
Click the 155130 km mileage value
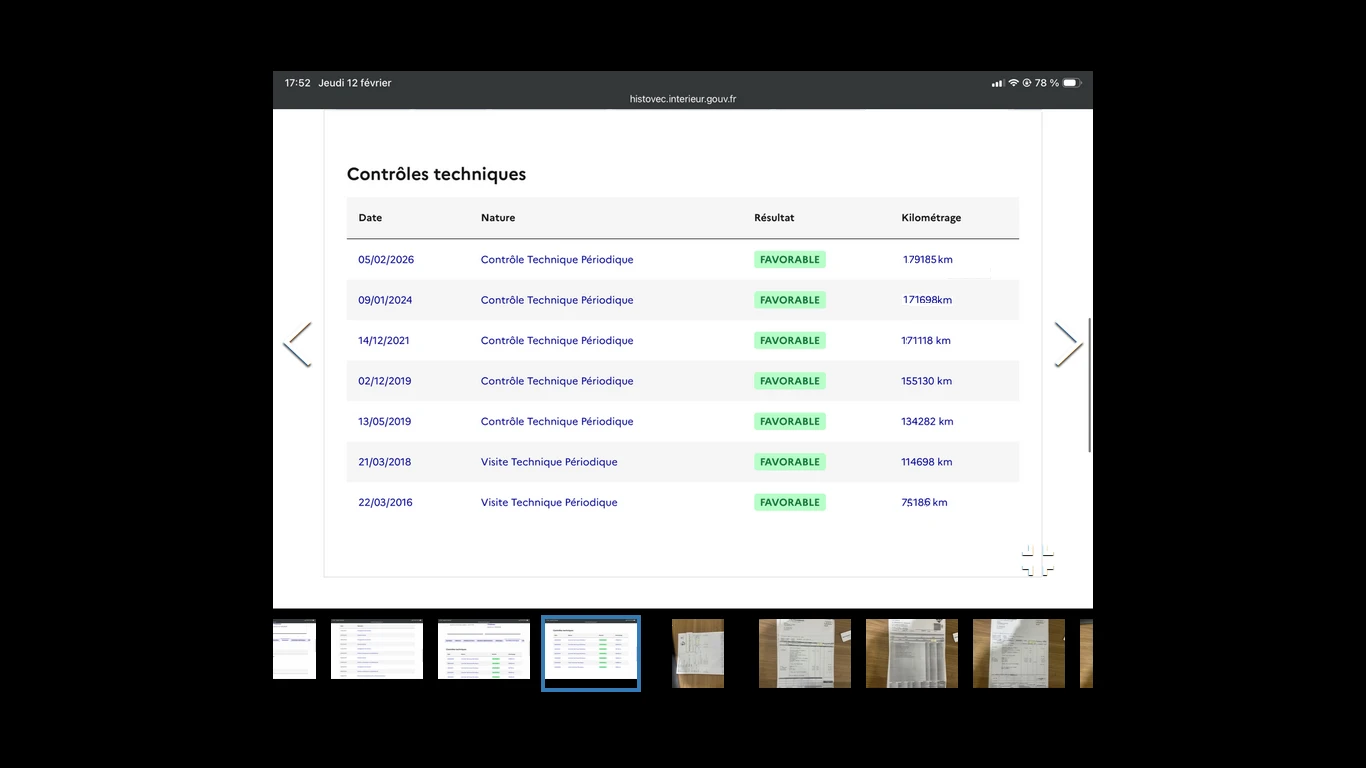[927, 381]
